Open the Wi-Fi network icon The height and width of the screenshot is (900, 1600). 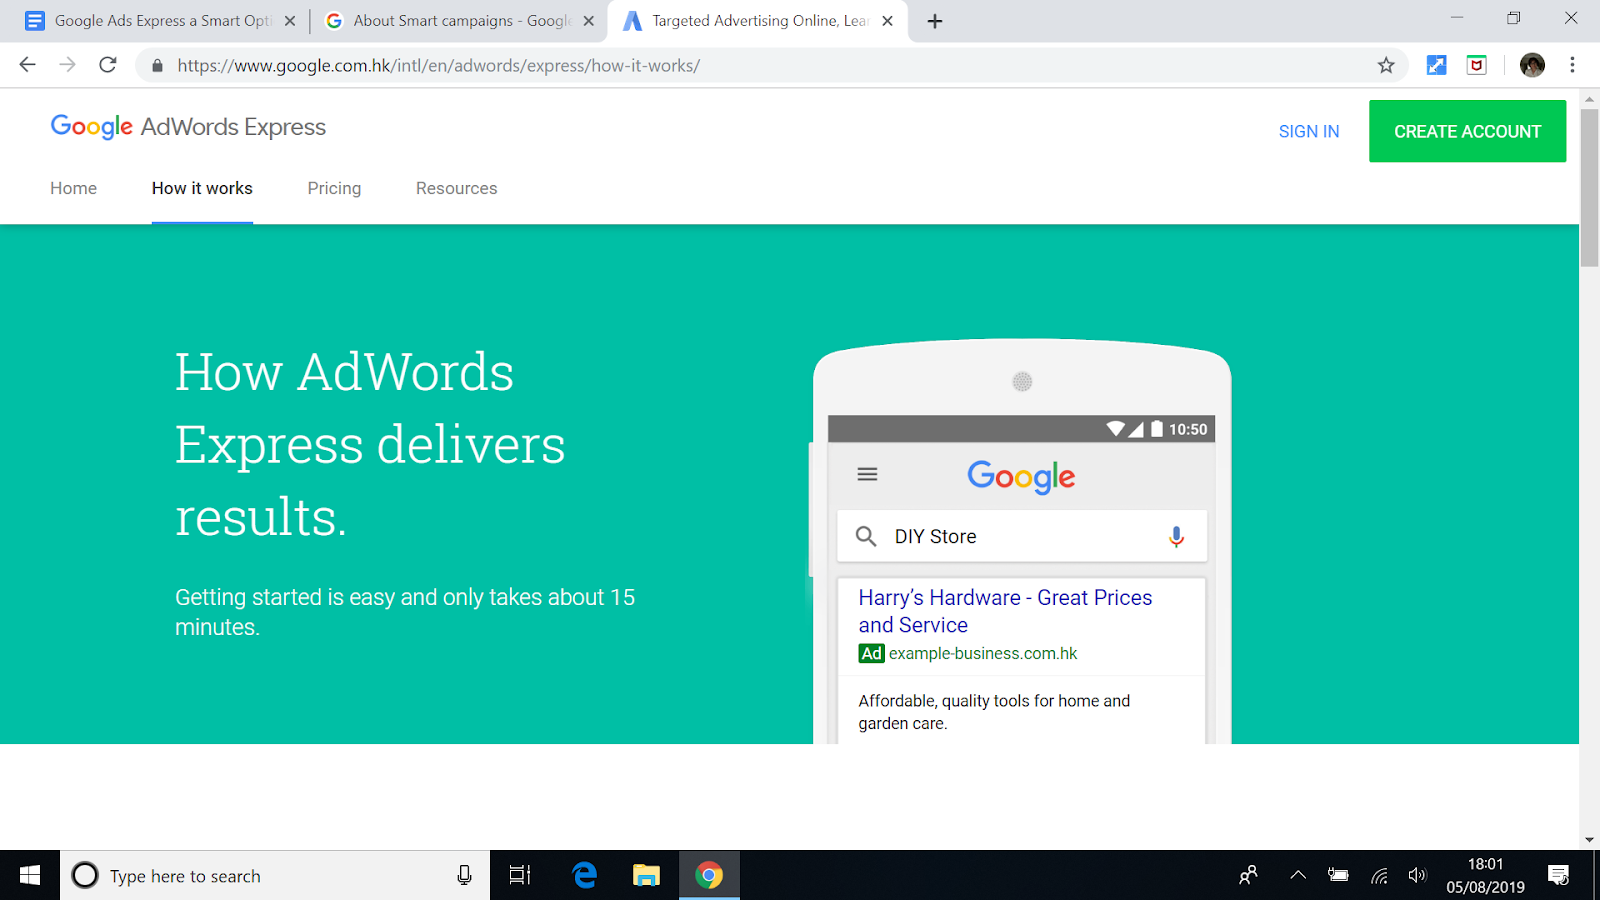[1379, 876]
